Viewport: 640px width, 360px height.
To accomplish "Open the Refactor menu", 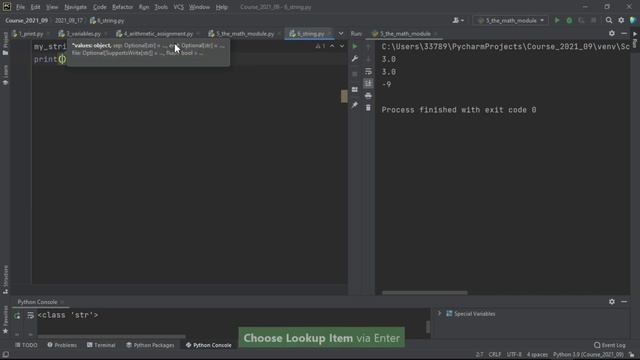I will (x=122, y=7).
